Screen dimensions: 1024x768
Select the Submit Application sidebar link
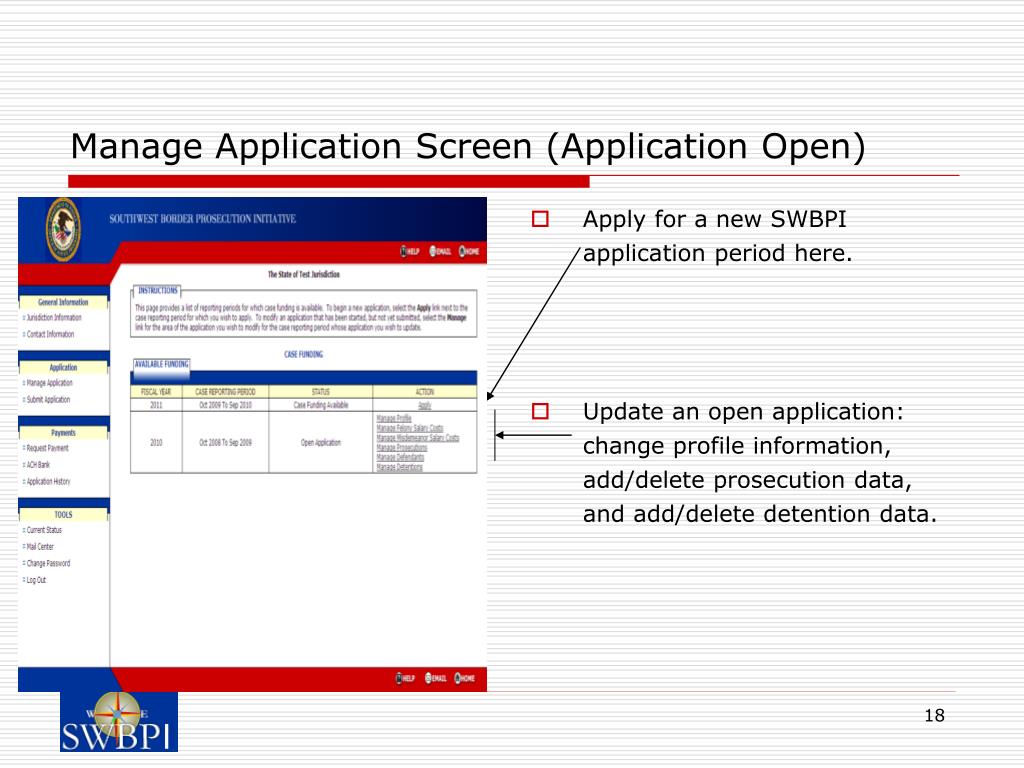48,400
